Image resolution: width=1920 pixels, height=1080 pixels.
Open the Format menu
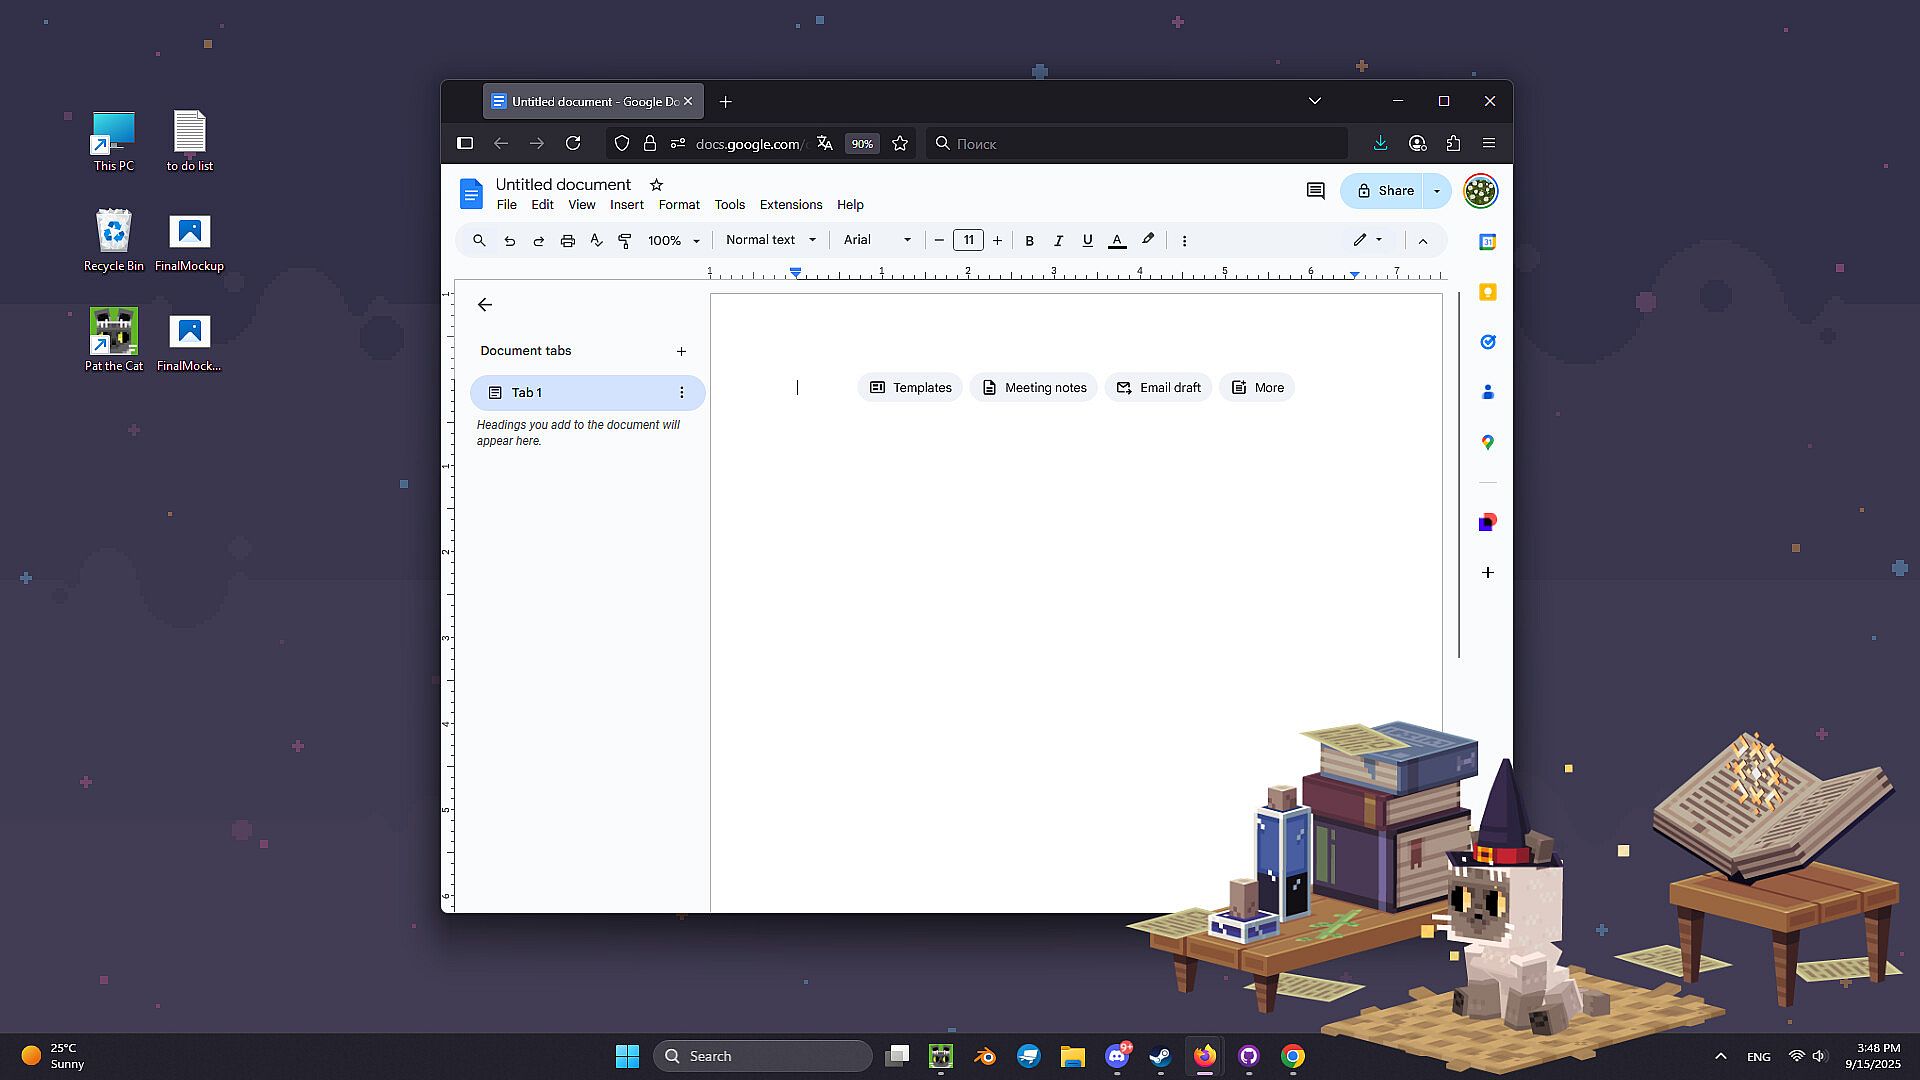pos(678,205)
